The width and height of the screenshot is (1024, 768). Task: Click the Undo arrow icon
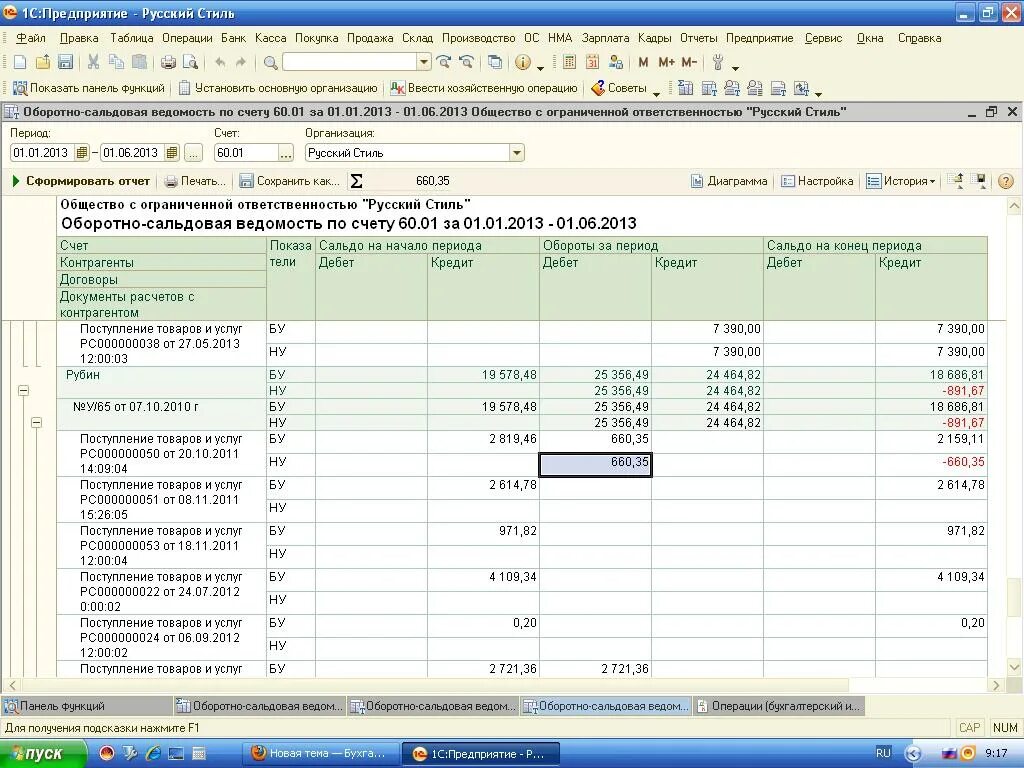(x=220, y=62)
